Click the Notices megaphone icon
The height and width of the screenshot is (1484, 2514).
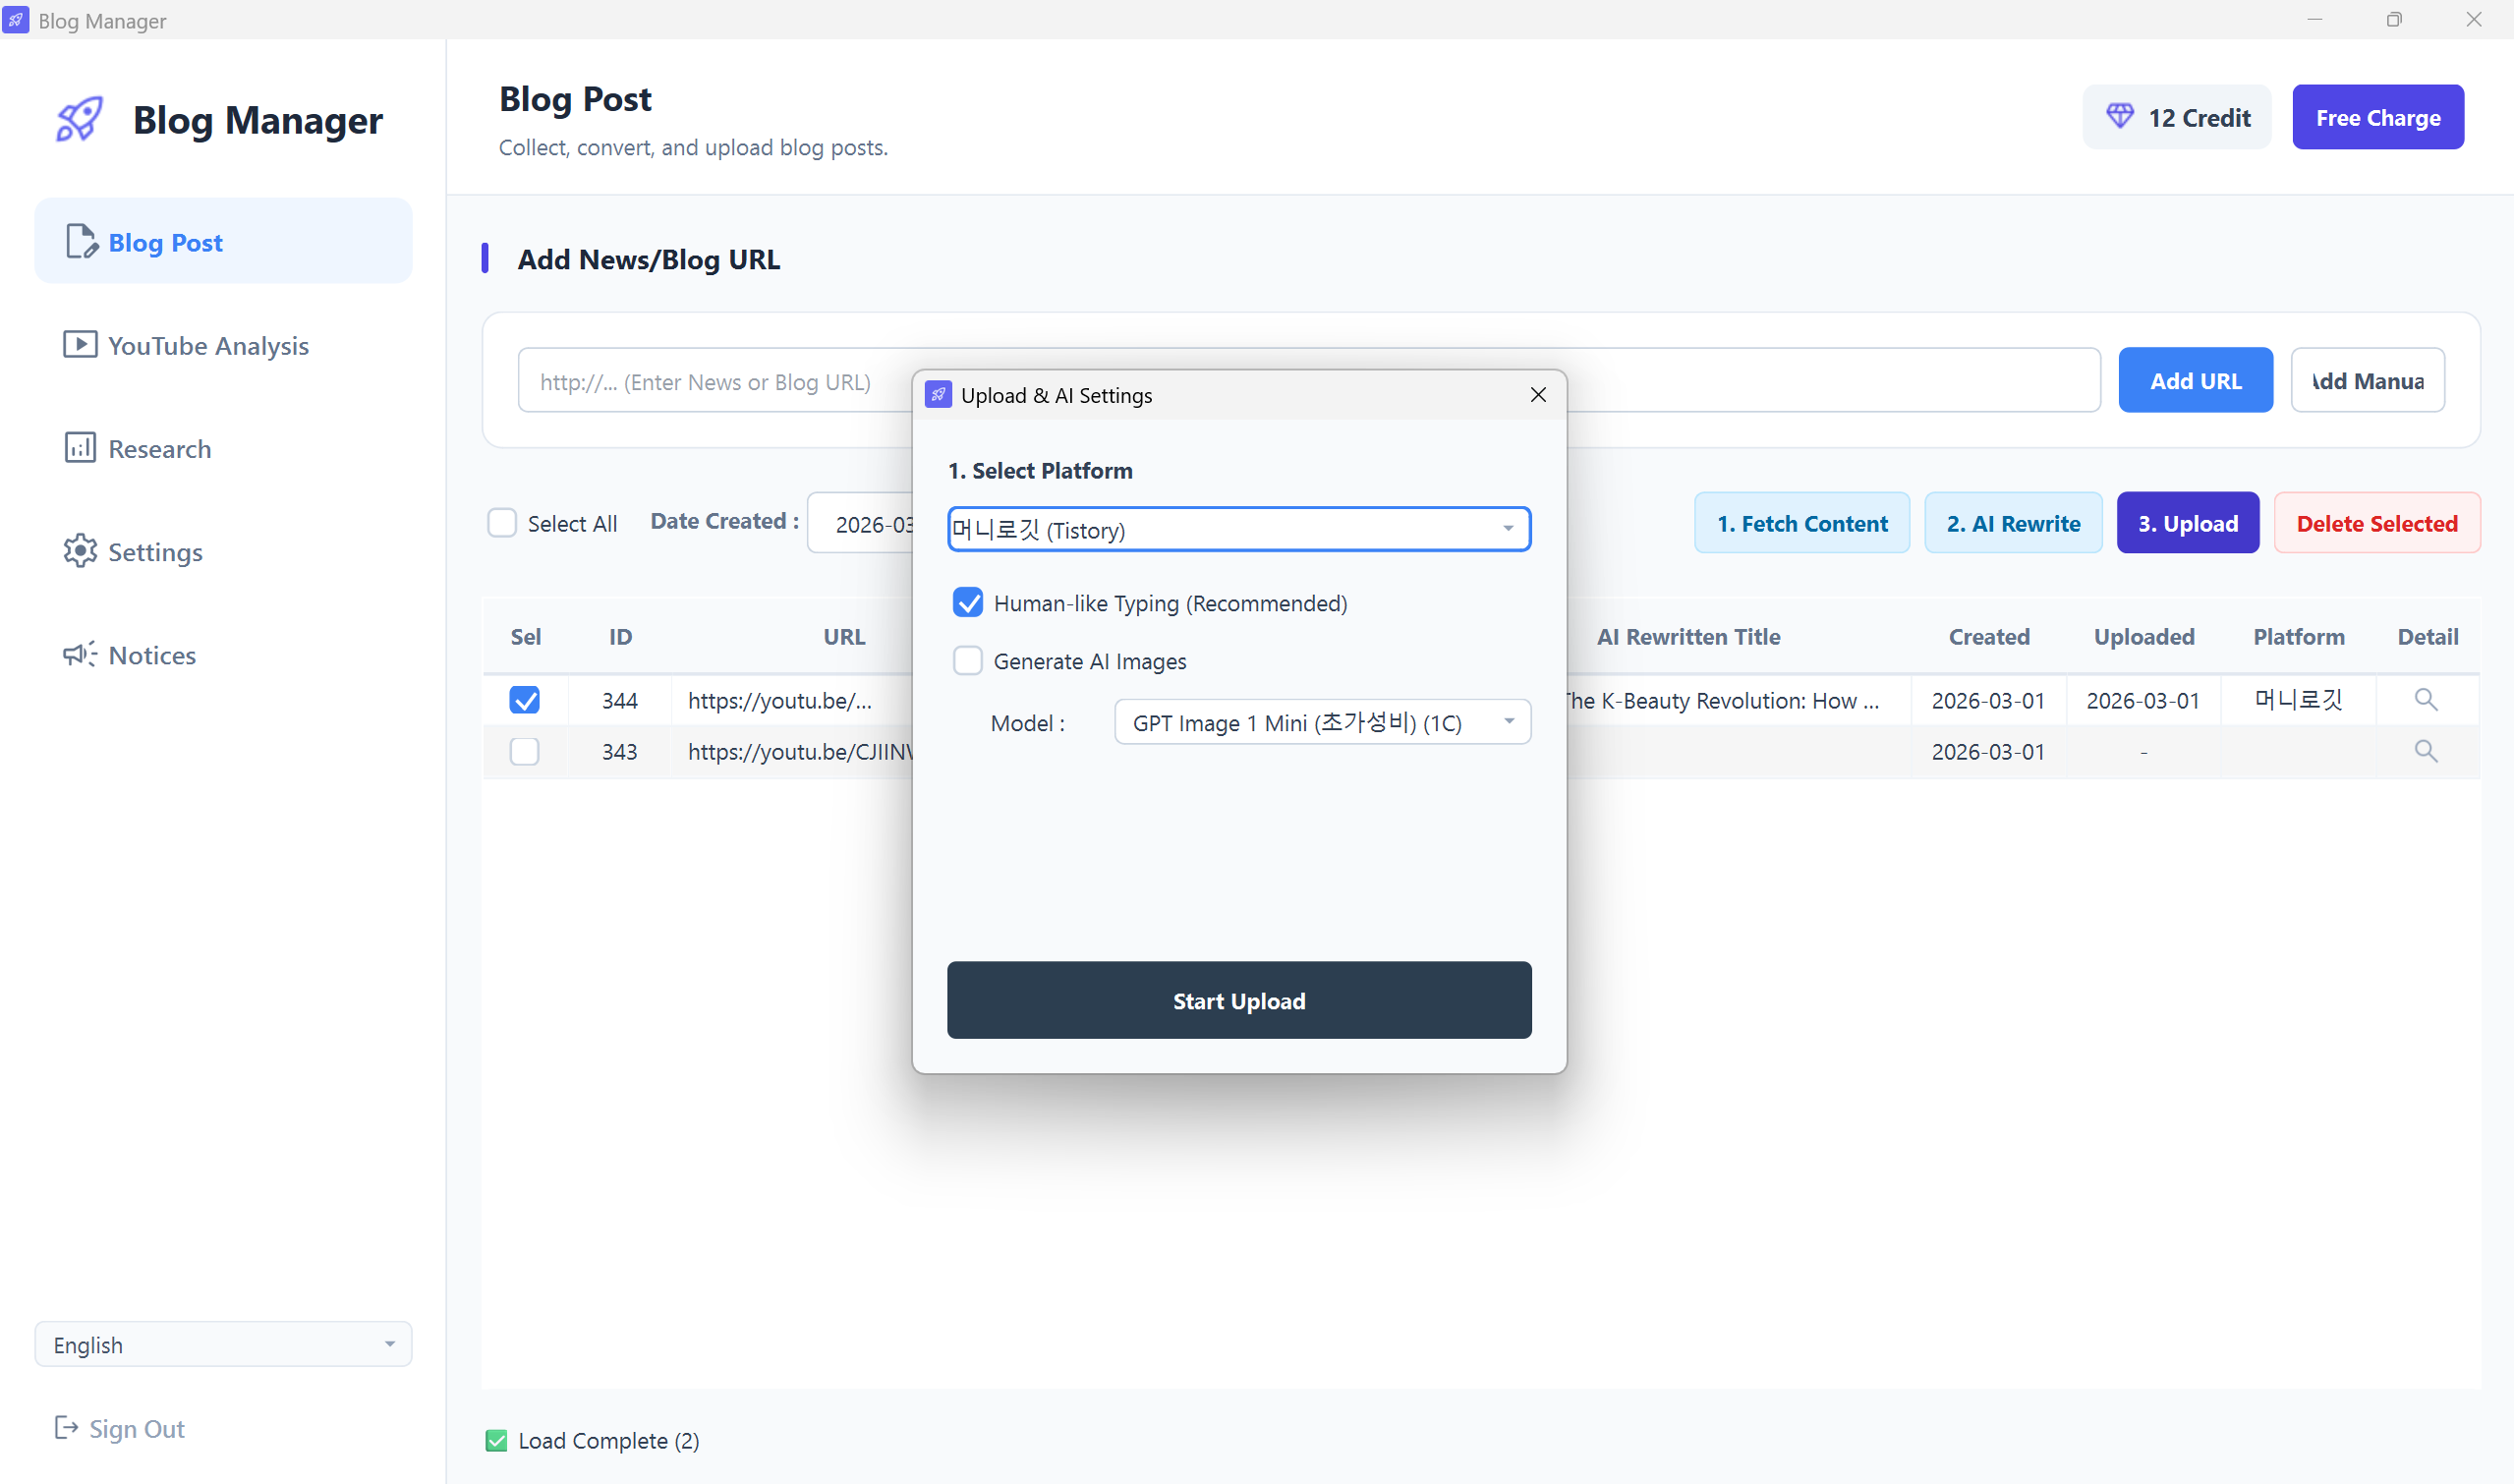pyautogui.click(x=80, y=654)
